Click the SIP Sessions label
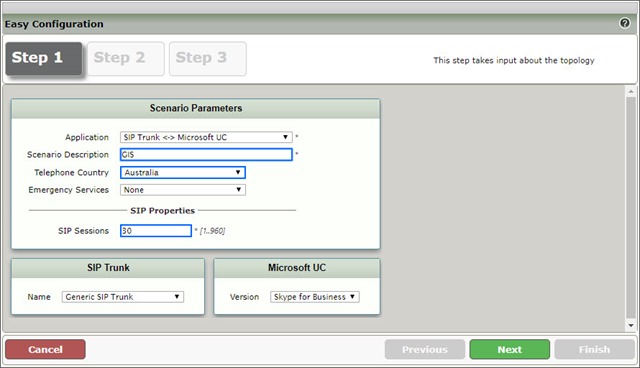This screenshot has height=368, width=640. tap(83, 231)
